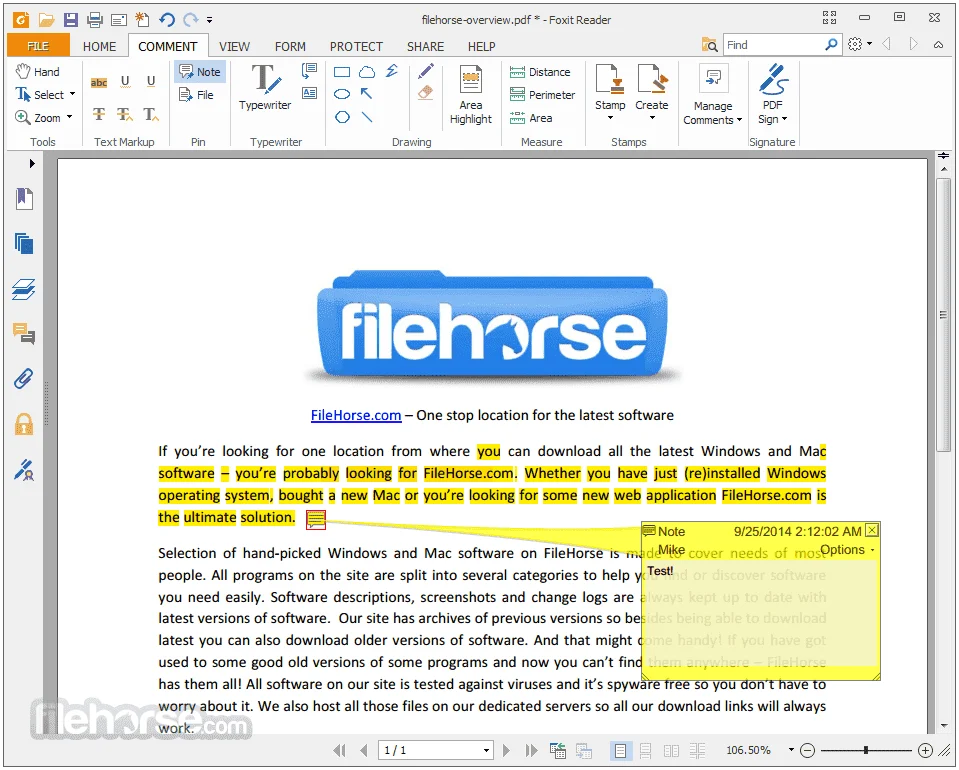Open the Comments side panel
The height and width of the screenshot is (770, 959).
[x=24, y=334]
